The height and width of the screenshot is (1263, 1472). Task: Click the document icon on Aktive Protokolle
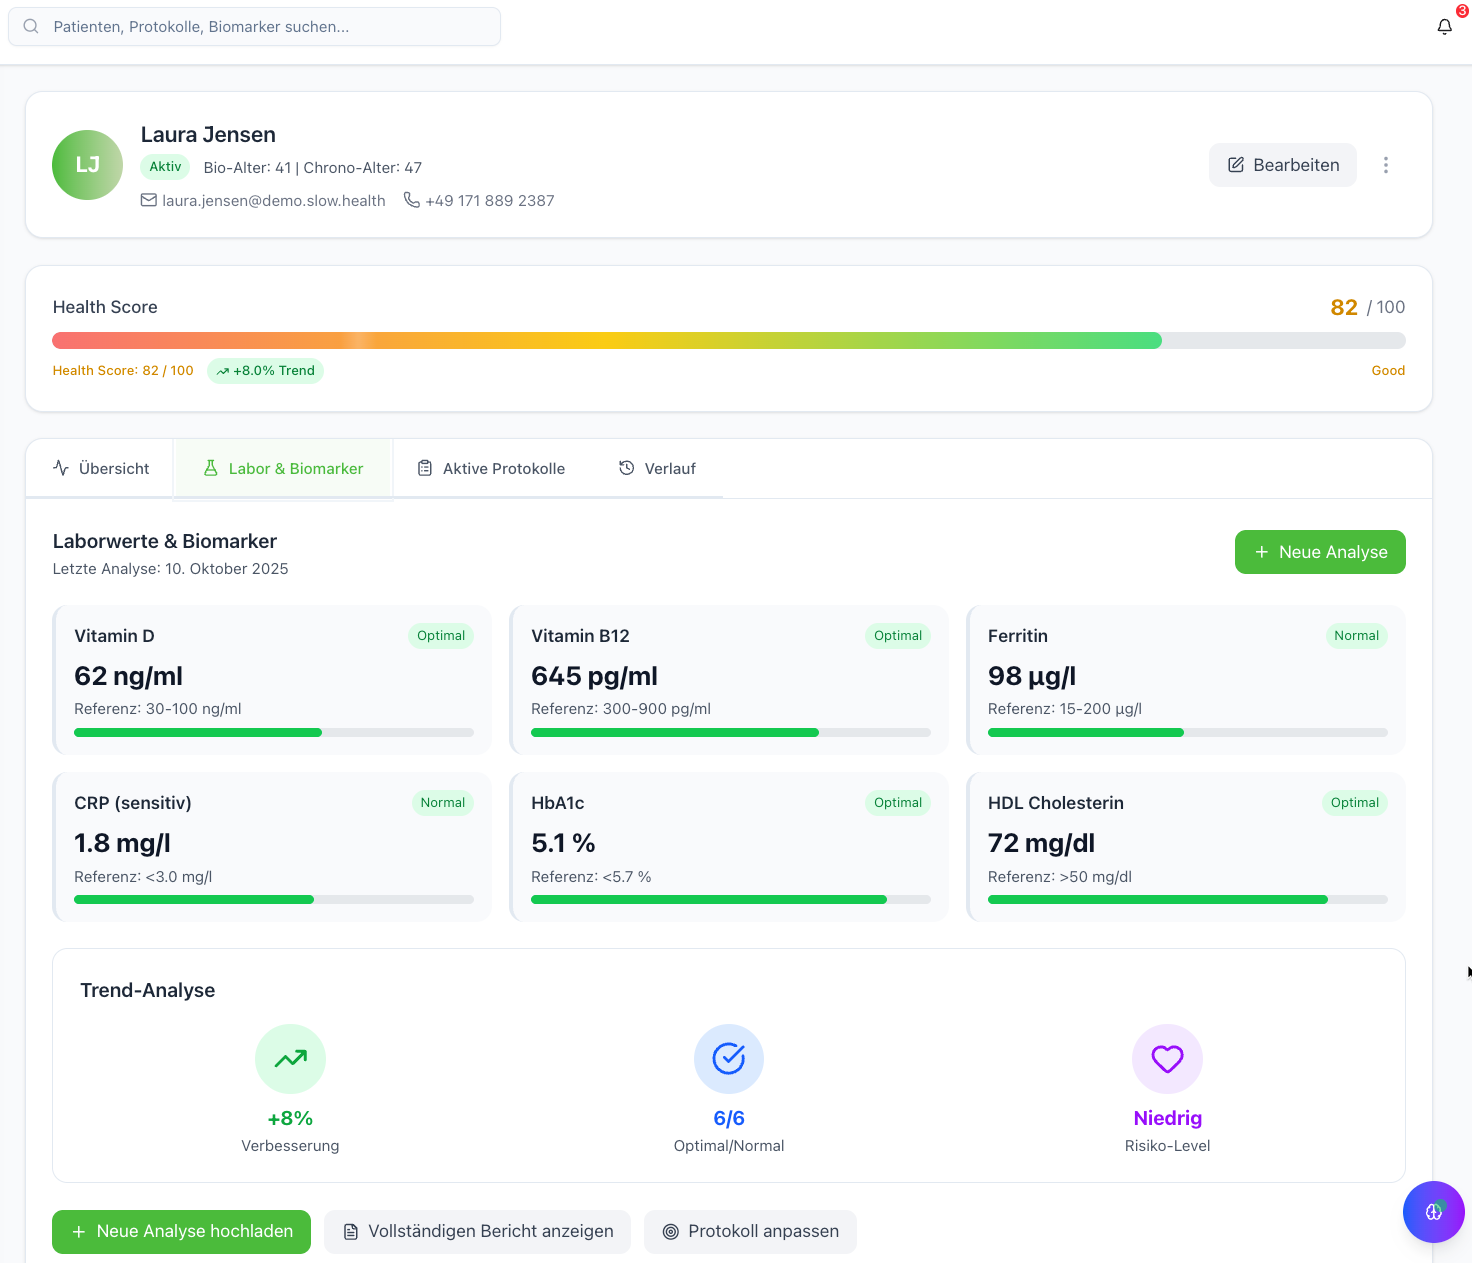point(423,467)
